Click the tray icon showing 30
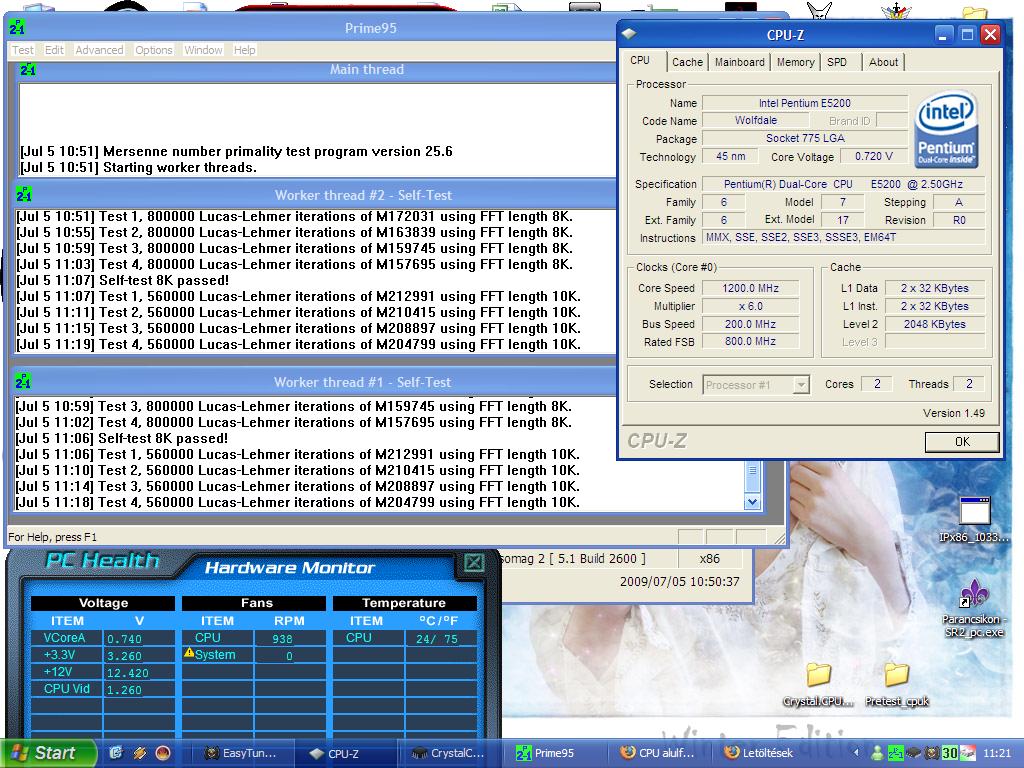This screenshot has width=1024, height=768. 950,753
